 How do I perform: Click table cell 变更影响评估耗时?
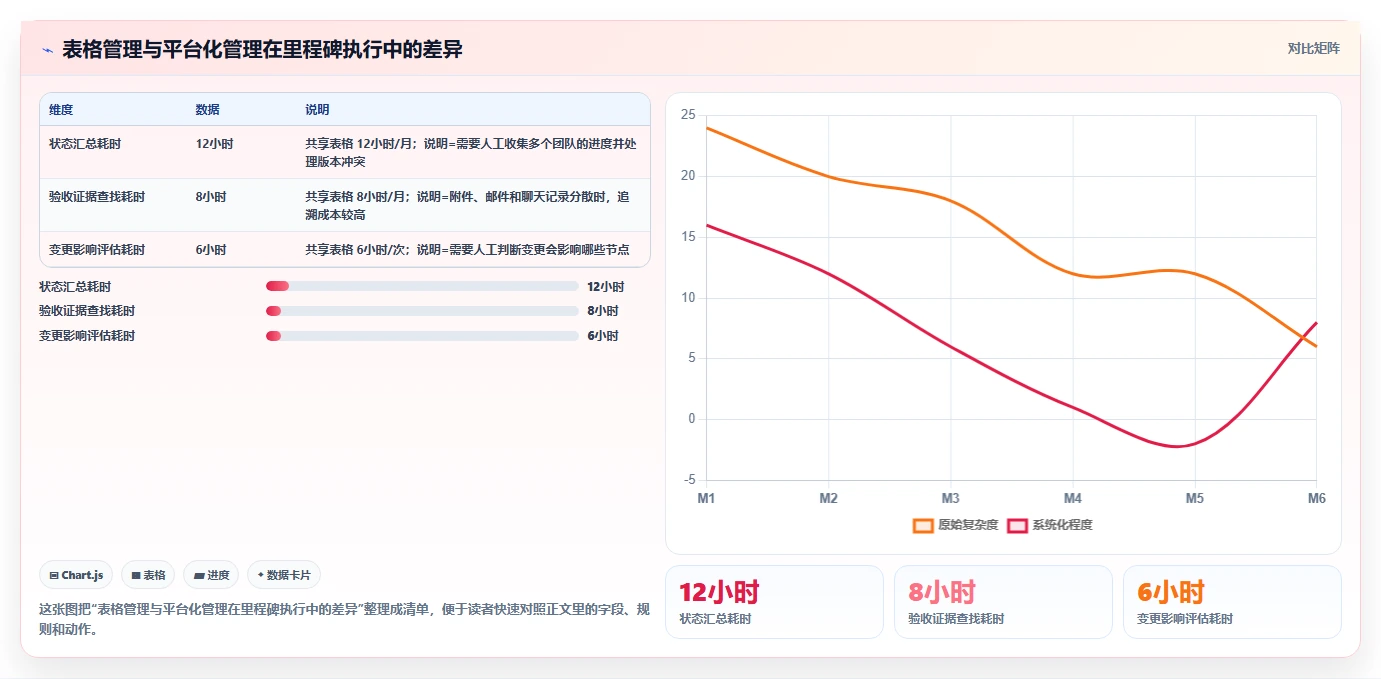(x=97, y=250)
